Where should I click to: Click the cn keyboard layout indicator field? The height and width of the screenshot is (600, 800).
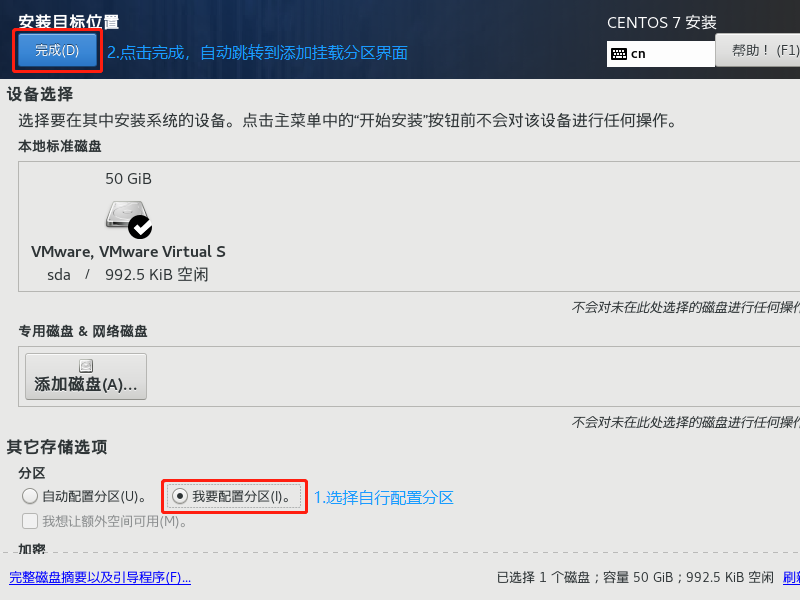[661, 54]
